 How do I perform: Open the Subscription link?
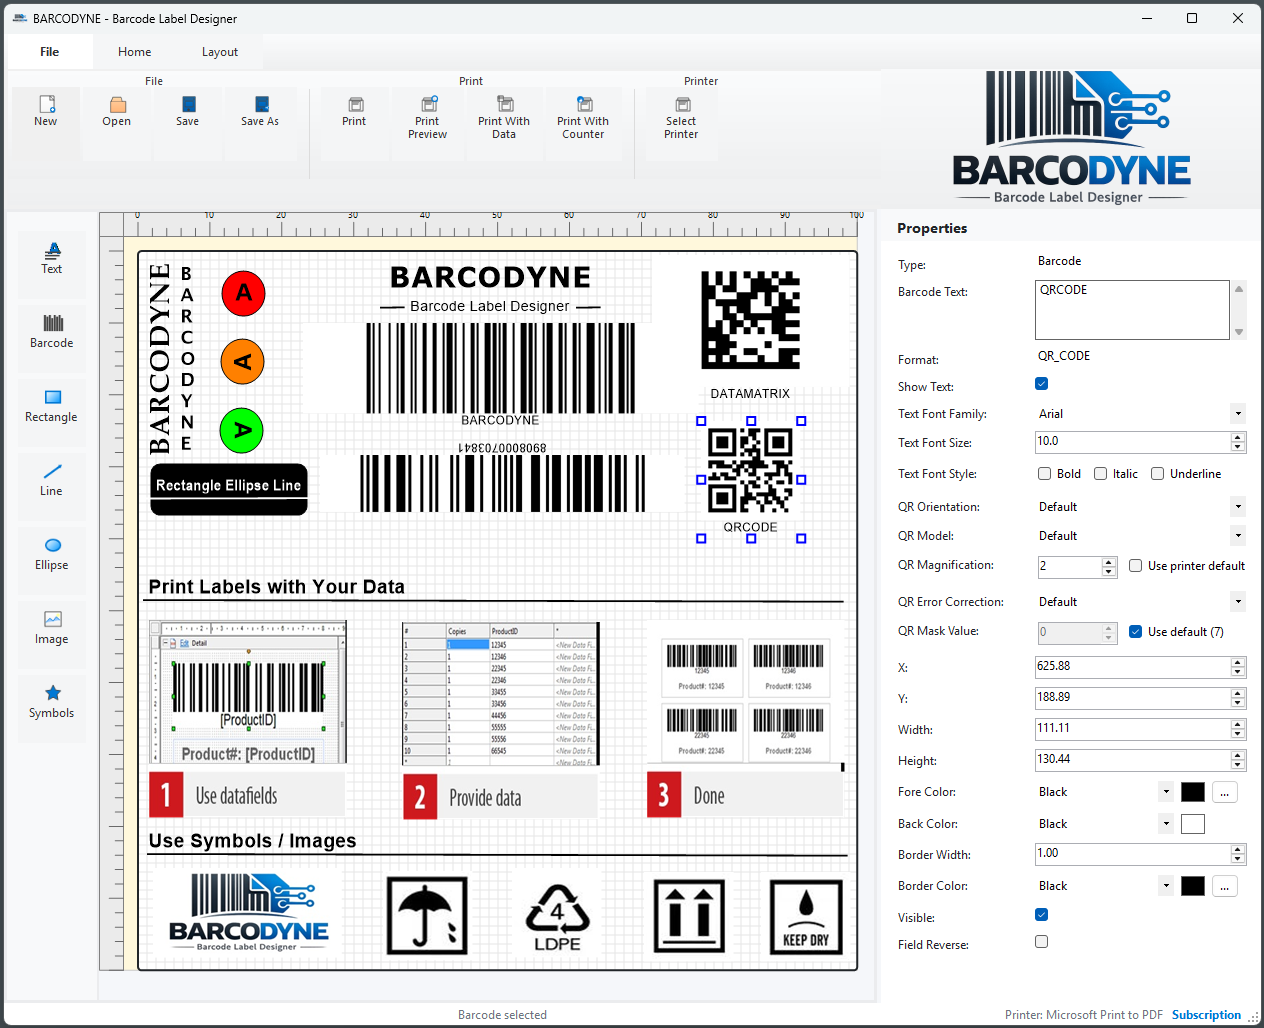pos(1205,1014)
